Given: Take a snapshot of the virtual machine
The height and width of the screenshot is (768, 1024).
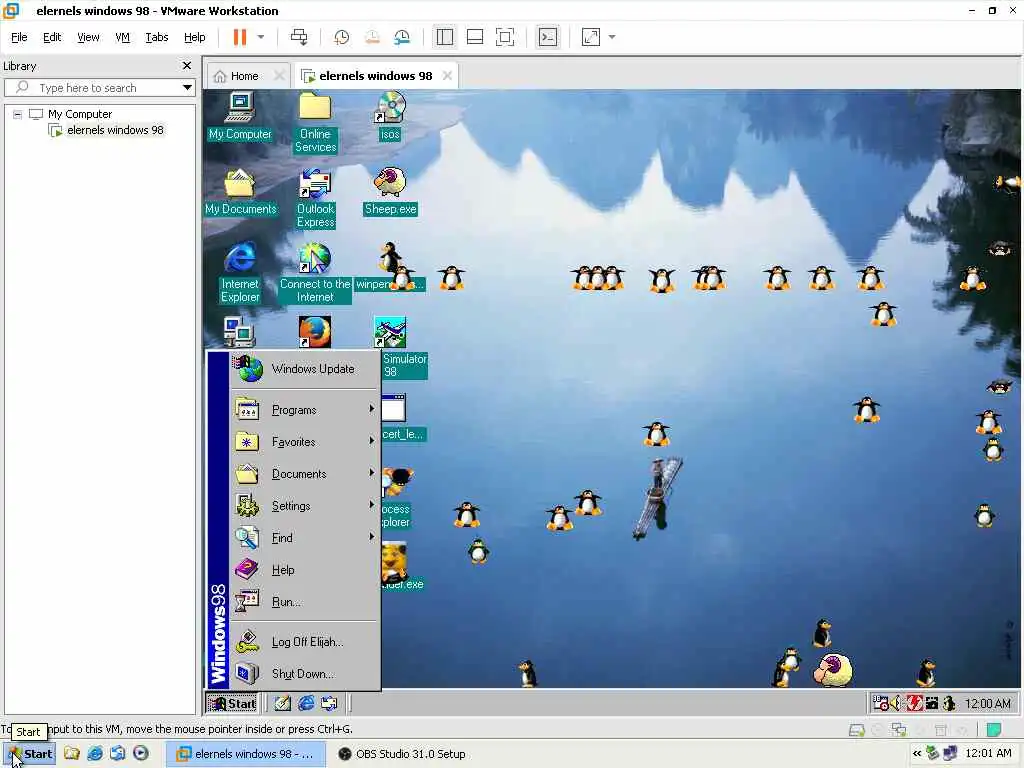Looking at the screenshot, I should coord(341,37).
